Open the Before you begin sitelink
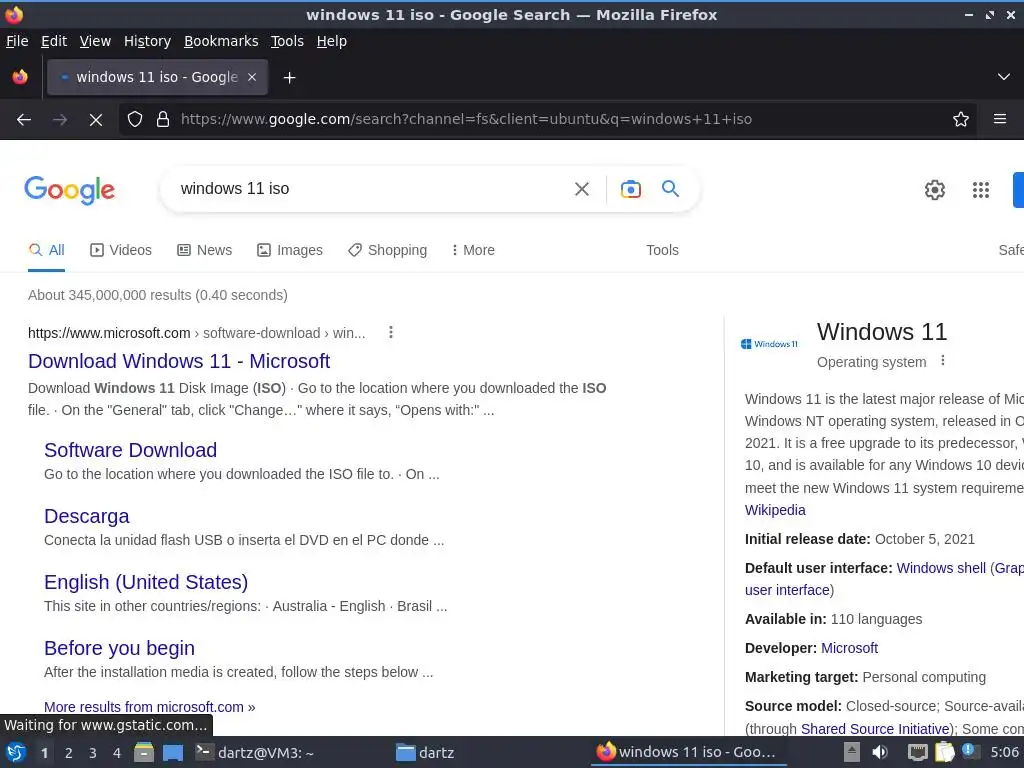This screenshot has width=1024, height=768. [x=120, y=648]
